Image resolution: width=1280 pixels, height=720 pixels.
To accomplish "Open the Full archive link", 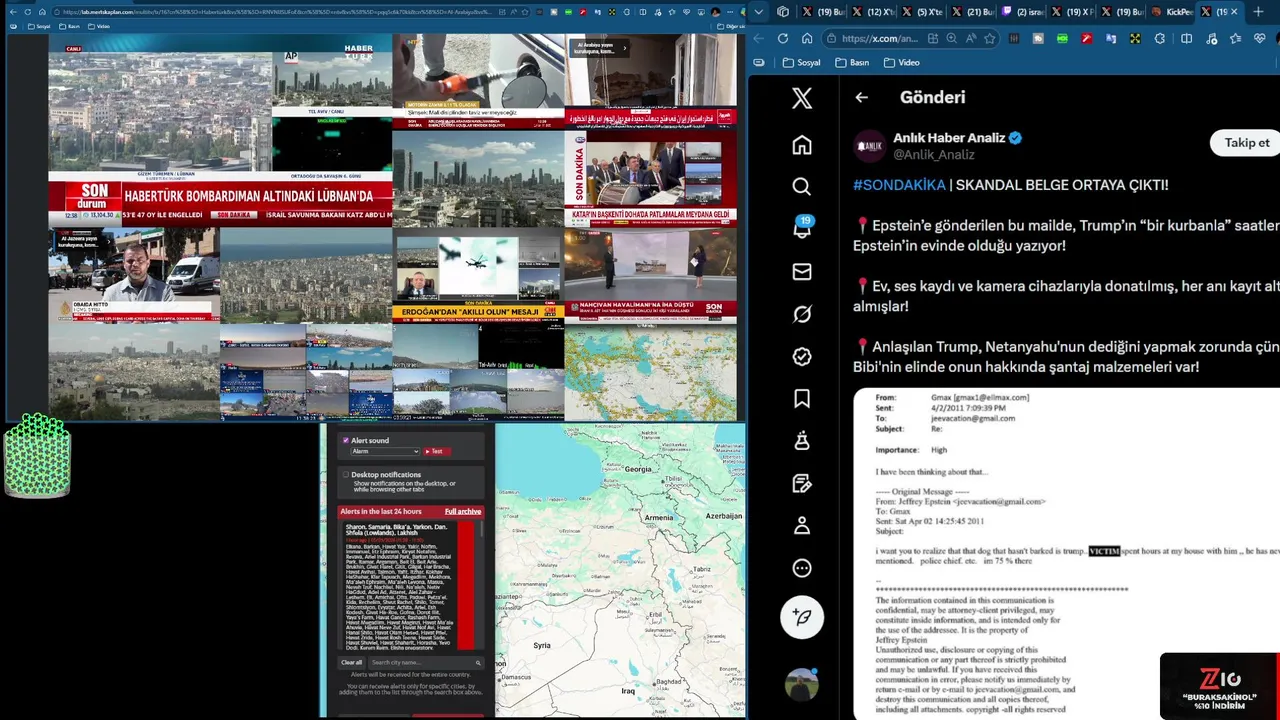I will (463, 512).
